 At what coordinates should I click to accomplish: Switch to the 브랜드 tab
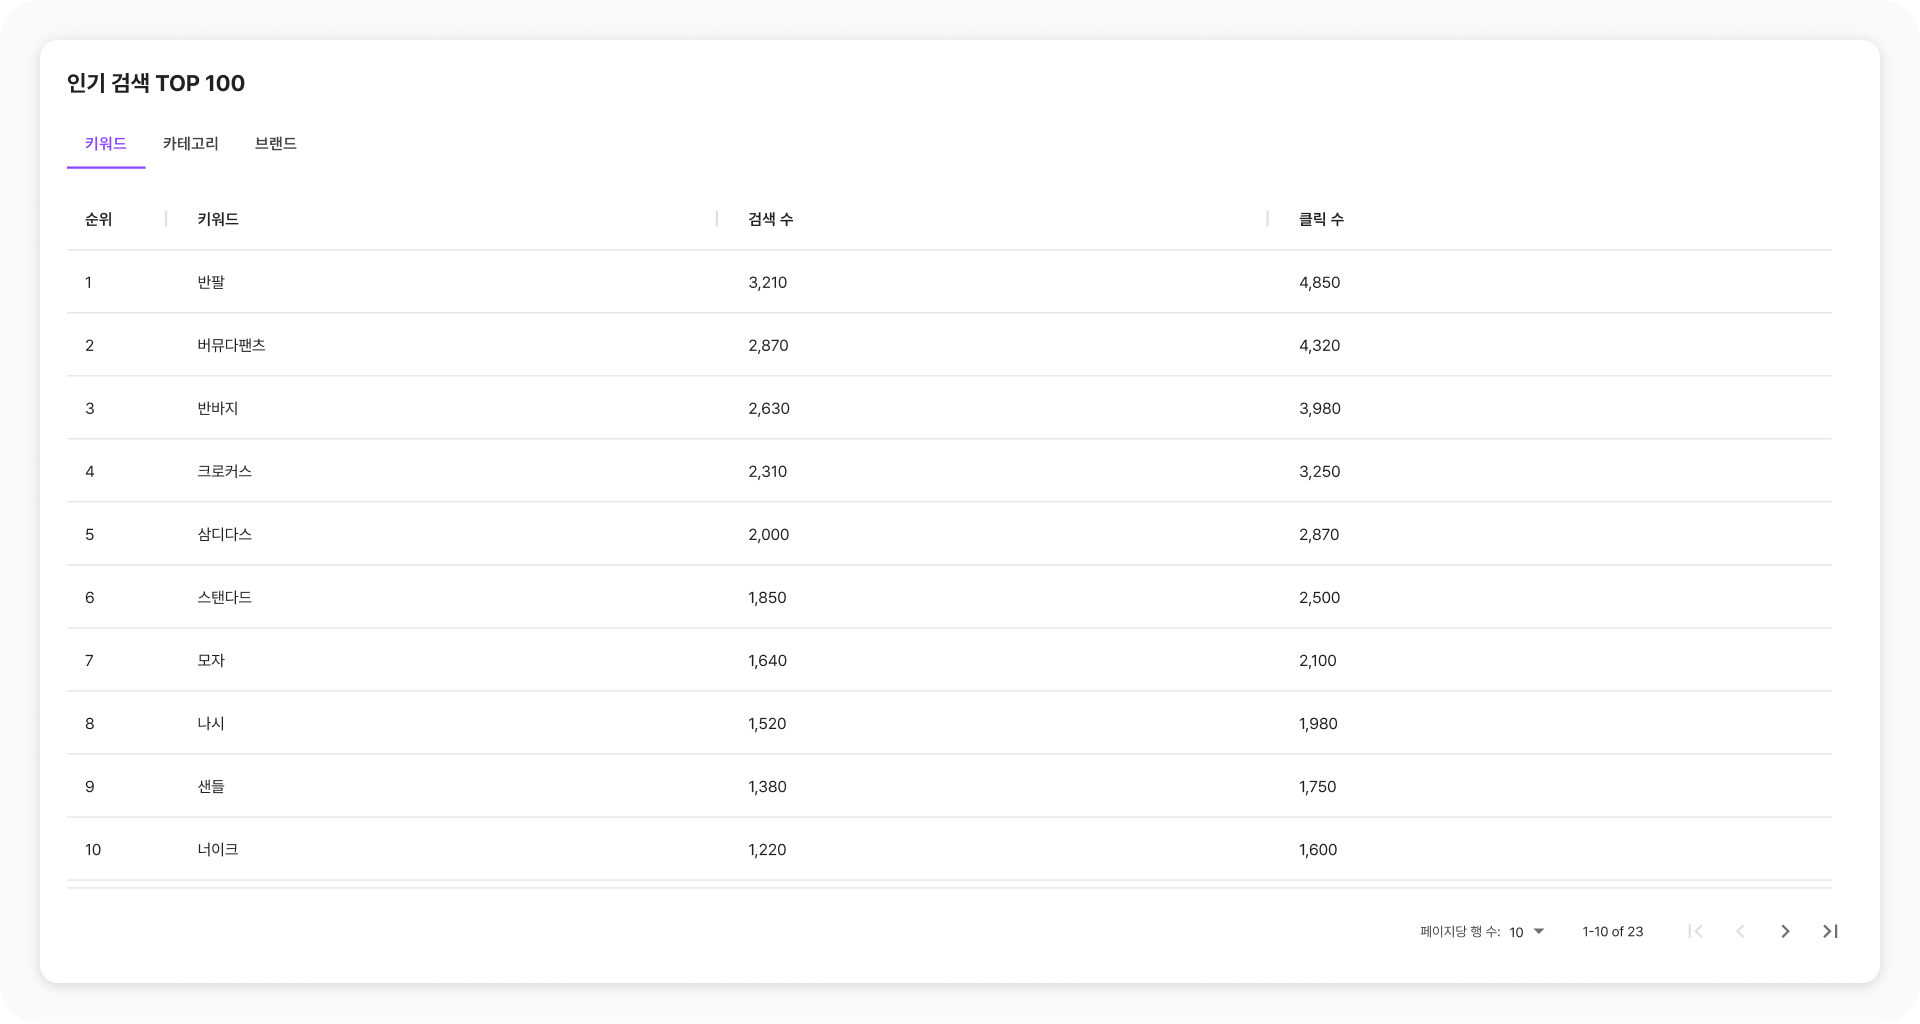point(275,144)
